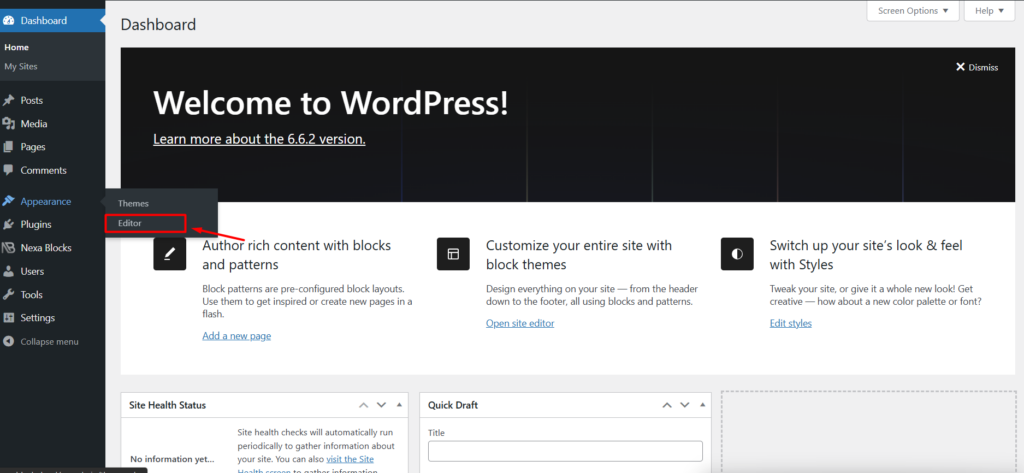Screen dimensions: 1024x473
Task: Click the Posts pushpin icon
Action: click(x=9, y=100)
